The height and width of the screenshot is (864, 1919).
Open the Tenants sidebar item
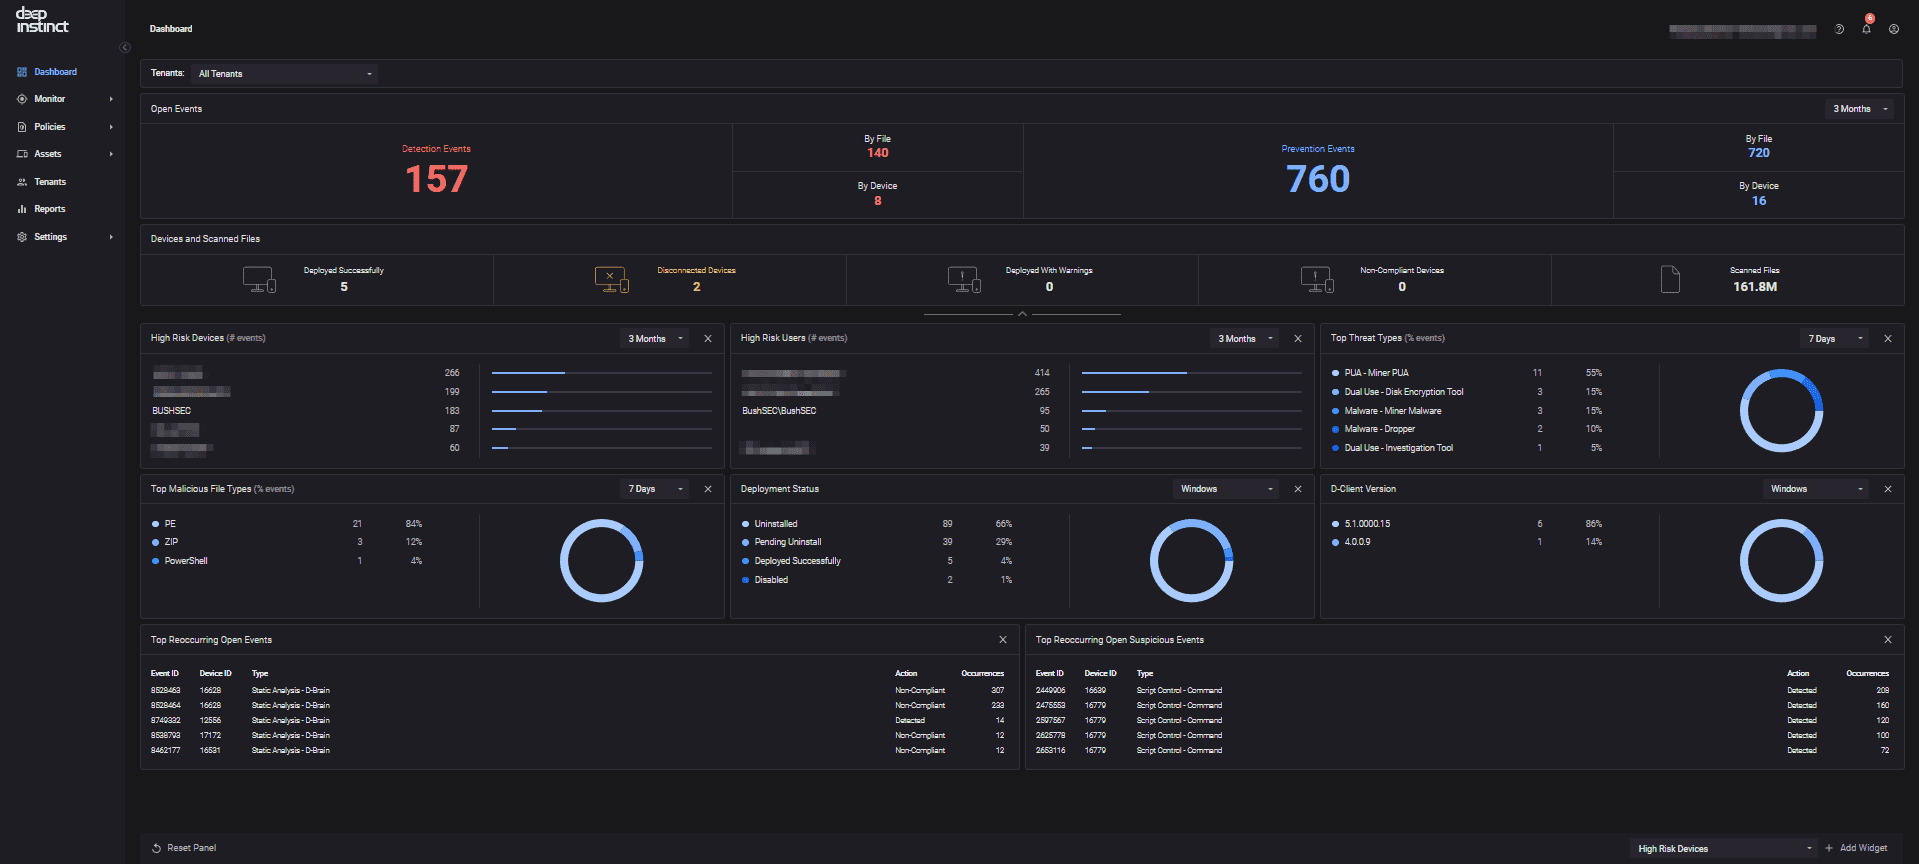[x=50, y=182]
